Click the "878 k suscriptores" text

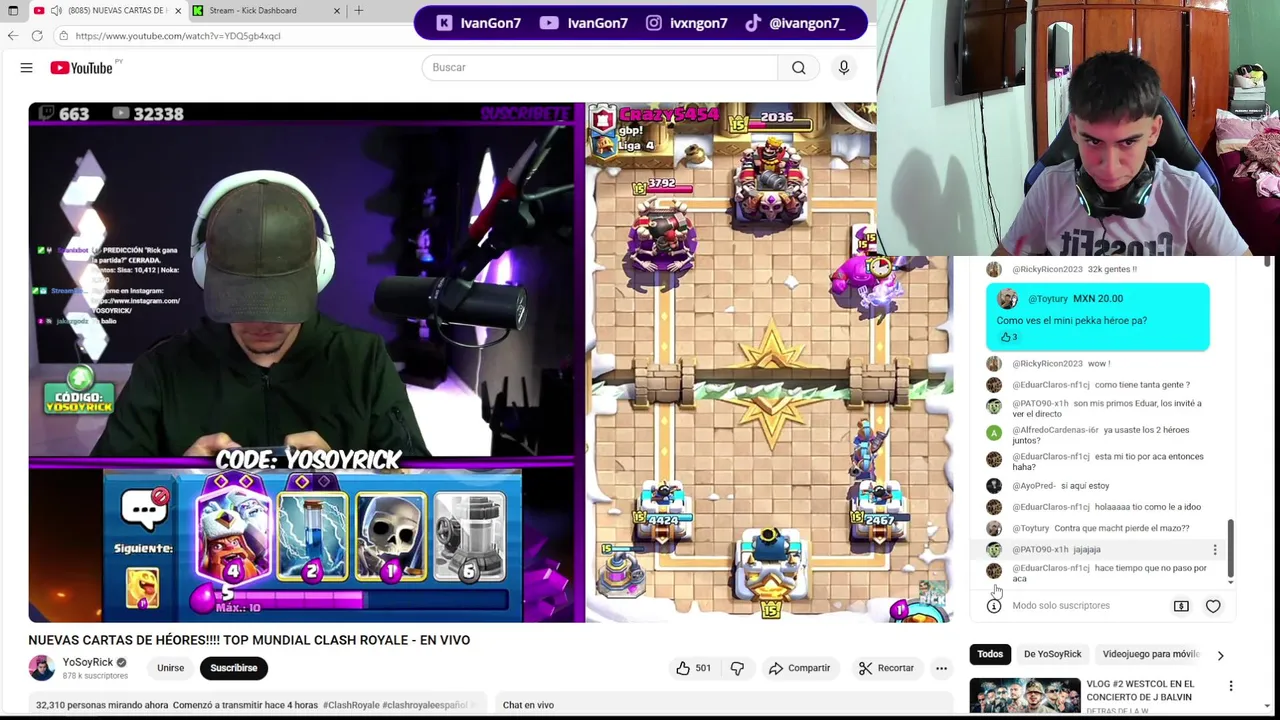(x=95, y=676)
